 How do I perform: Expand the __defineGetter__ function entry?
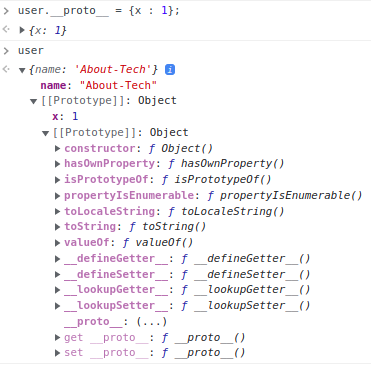(57, 259)
